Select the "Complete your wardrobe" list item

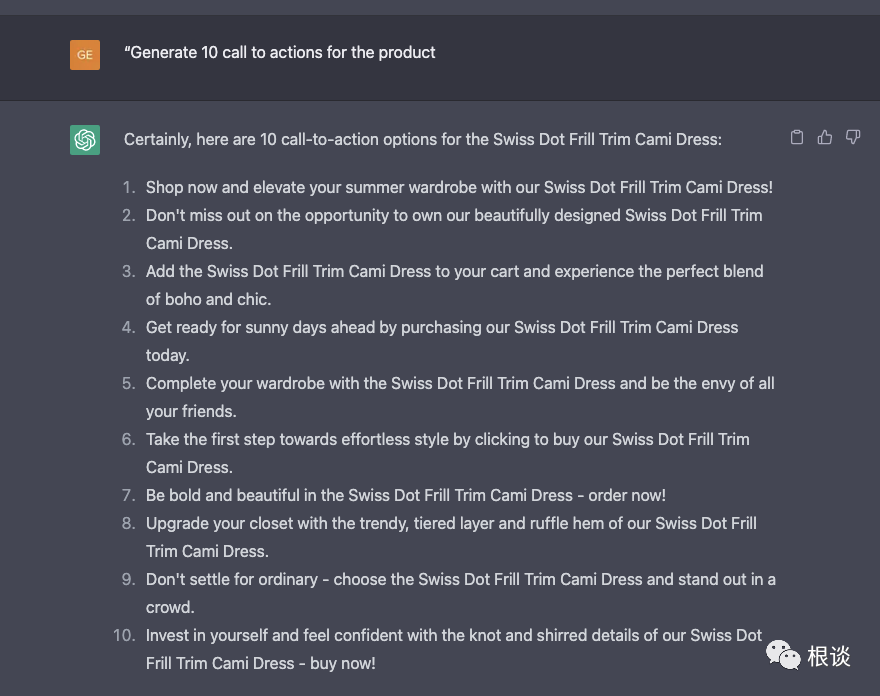(460, 383)
